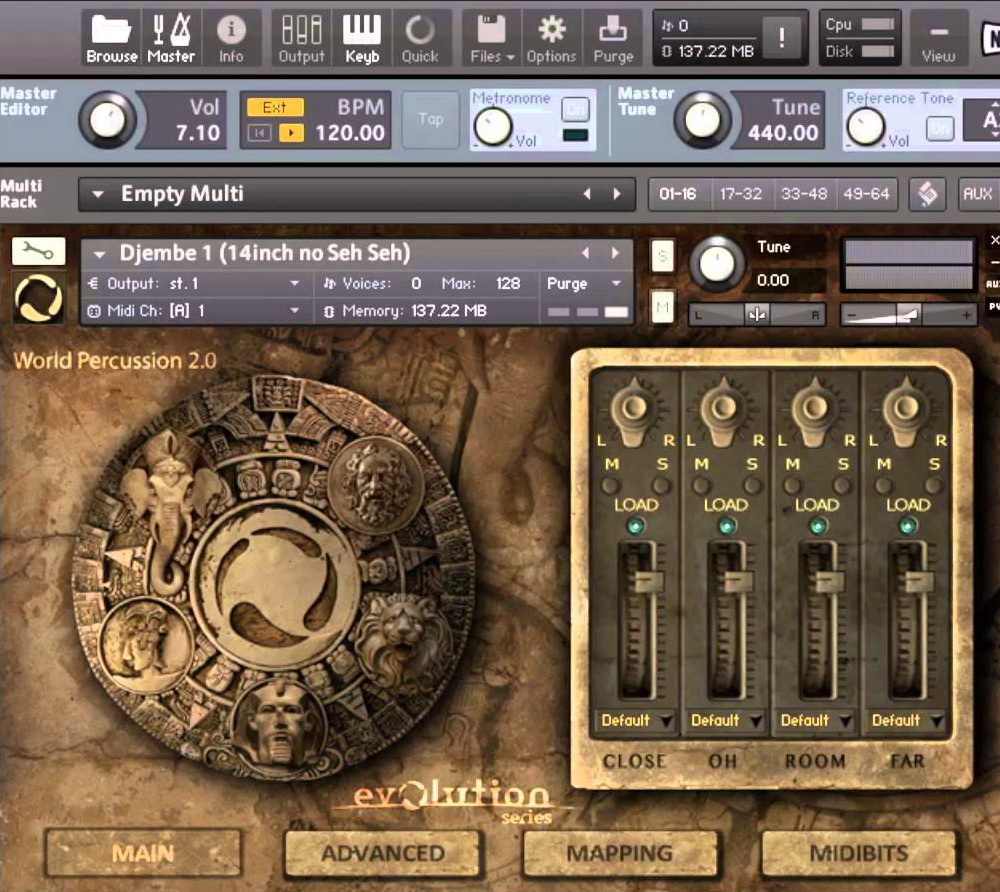Switch to the ADVANCED page

coord(382,852)
